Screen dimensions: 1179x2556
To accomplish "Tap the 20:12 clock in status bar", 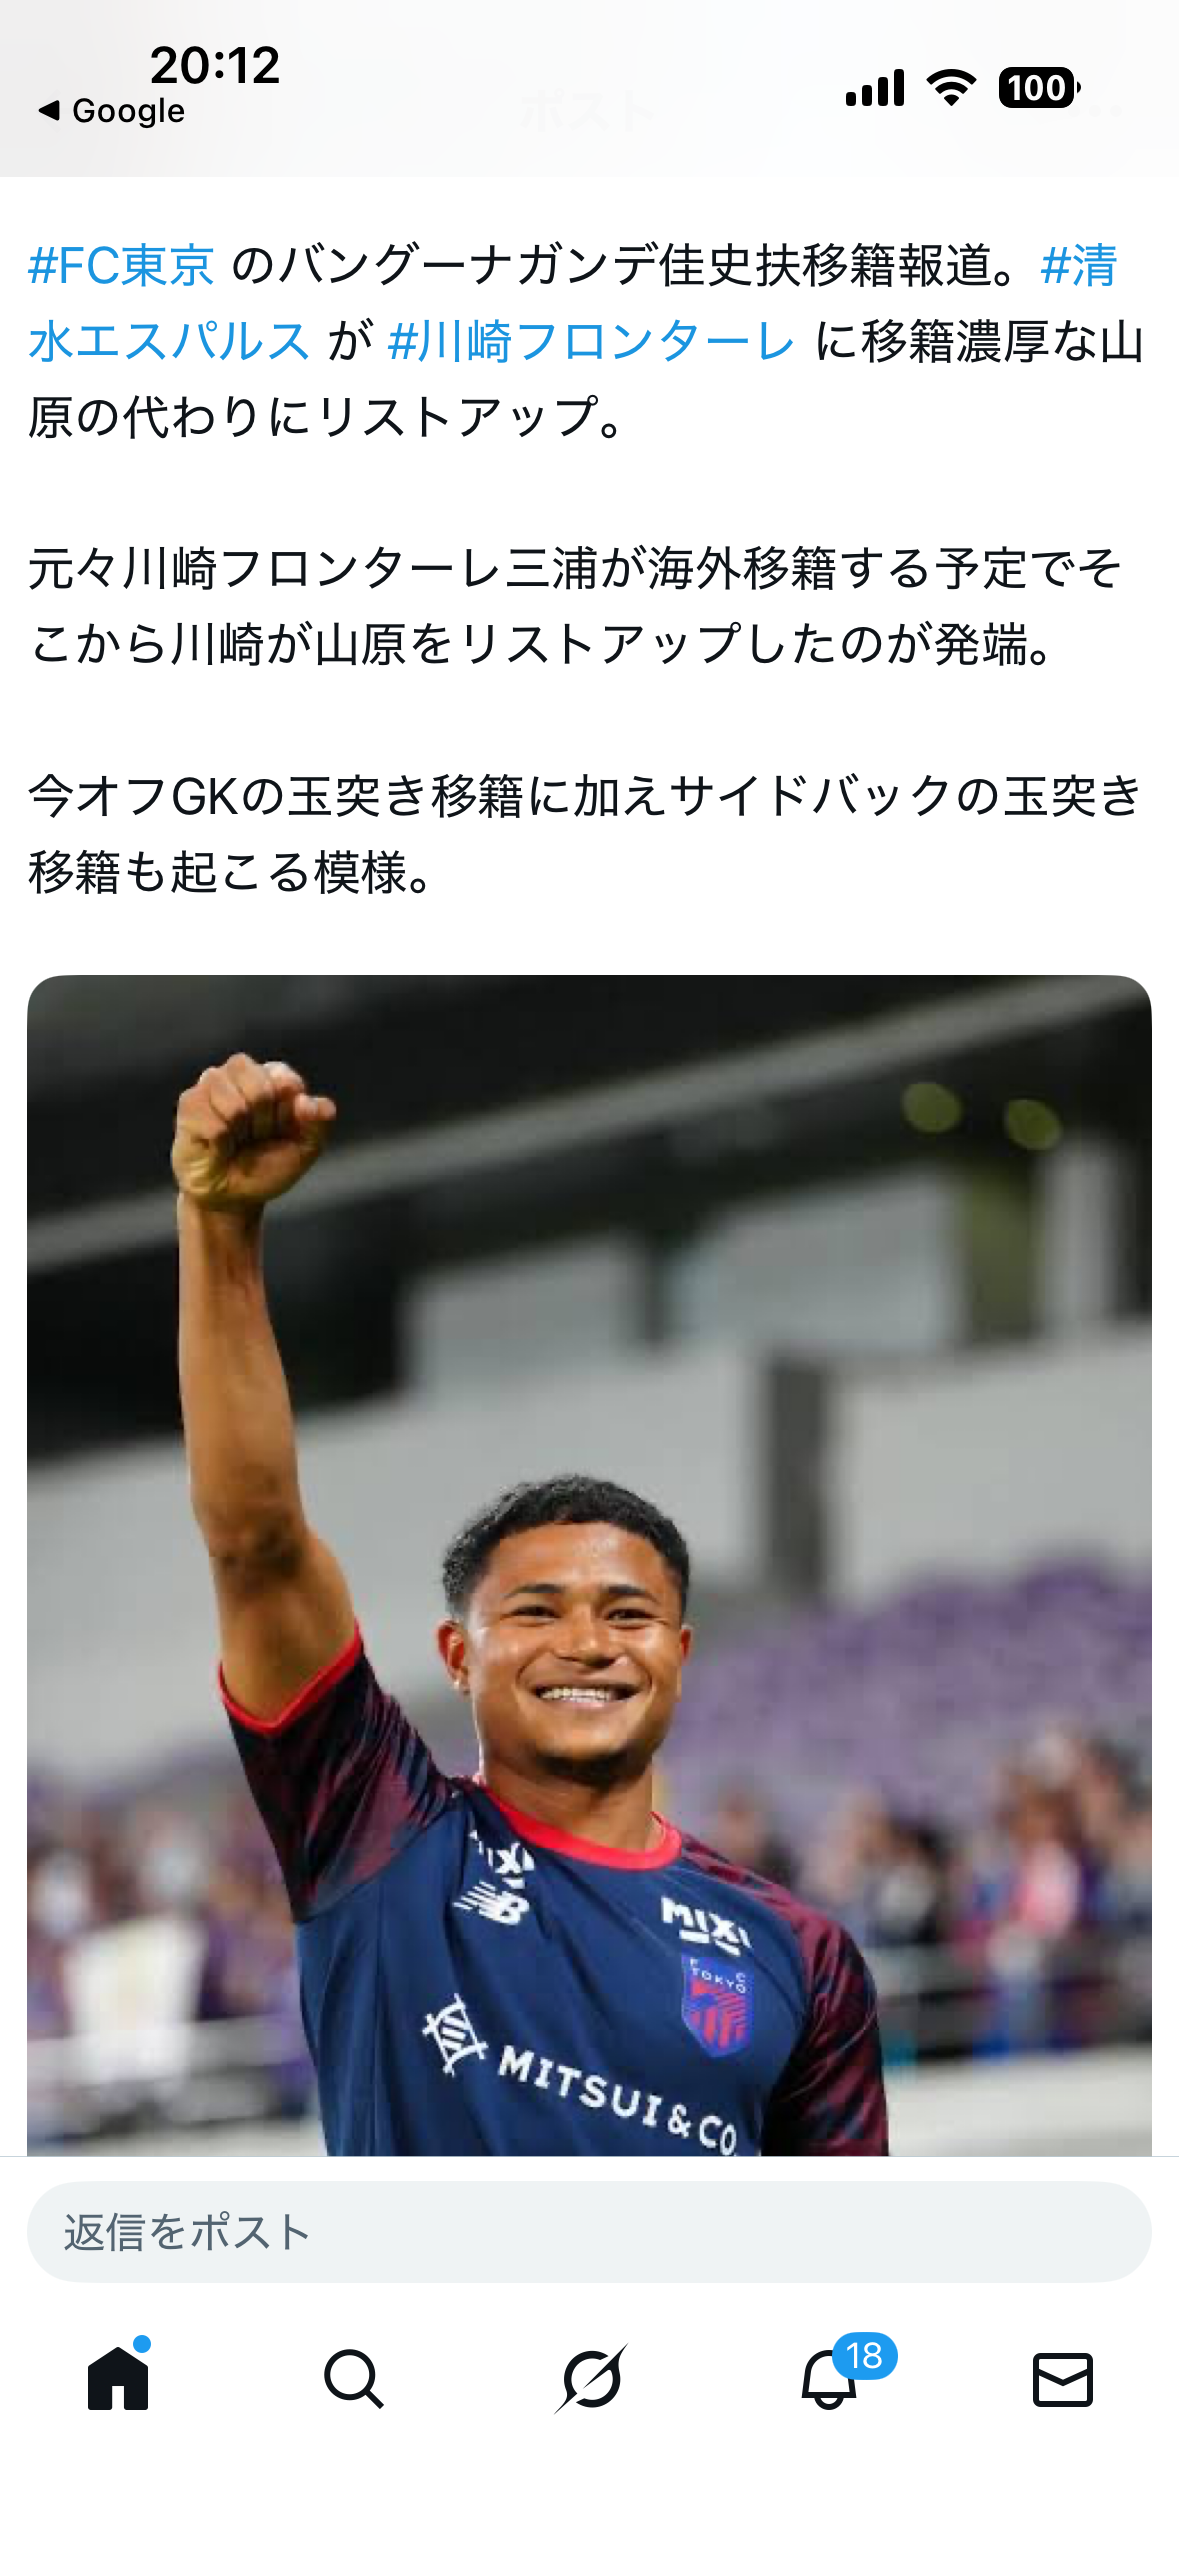I will 215,65.
